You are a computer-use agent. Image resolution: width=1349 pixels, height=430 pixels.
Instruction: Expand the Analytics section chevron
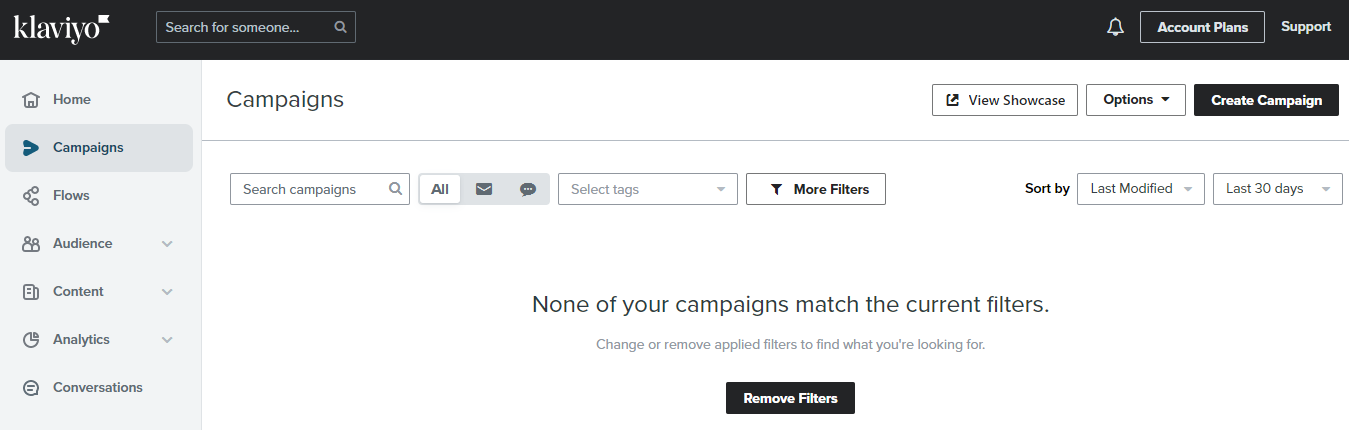pos(167,340)
